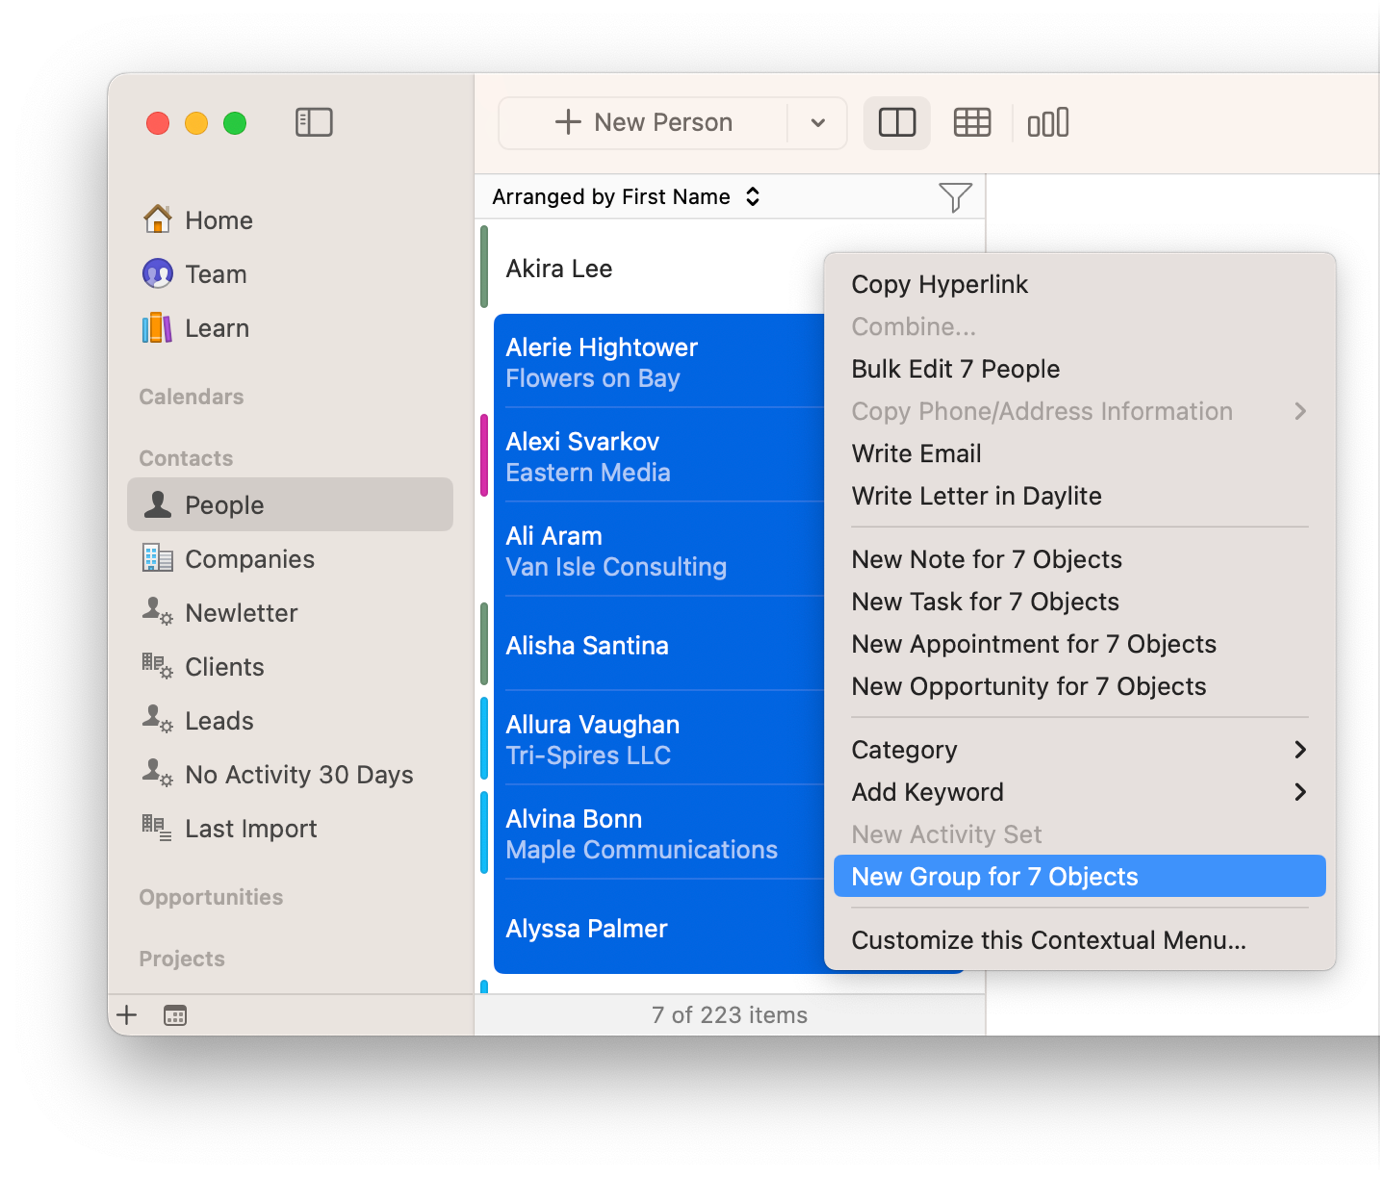Switch to split list view

pos(896,123)
